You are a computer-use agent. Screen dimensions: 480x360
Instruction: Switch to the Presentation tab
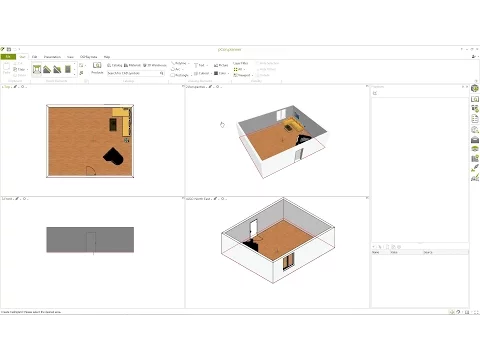[52, 57]
